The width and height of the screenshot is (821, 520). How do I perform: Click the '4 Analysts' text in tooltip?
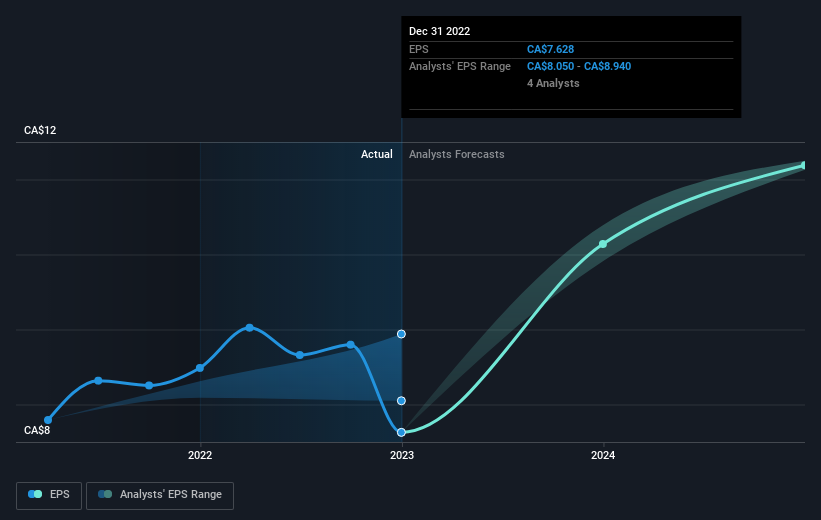pyautogui.click(x=553, y=83)
